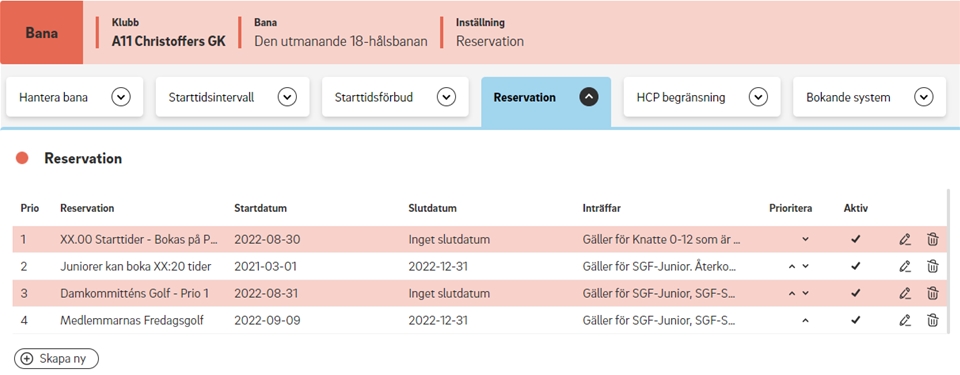This screenshot has height=375, width=960.
Task: Click the red Bana header block
Action: 42,32
